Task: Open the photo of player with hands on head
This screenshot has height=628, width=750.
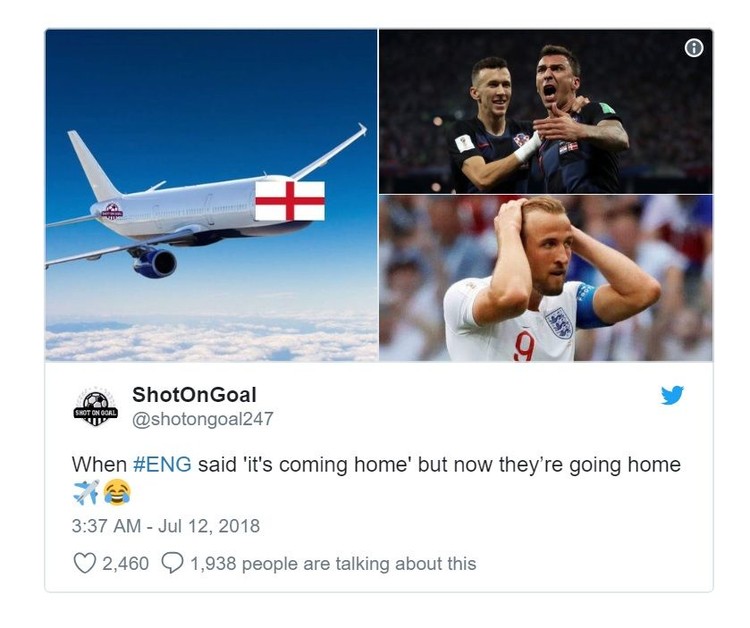Action: click(x=545, y=278)
